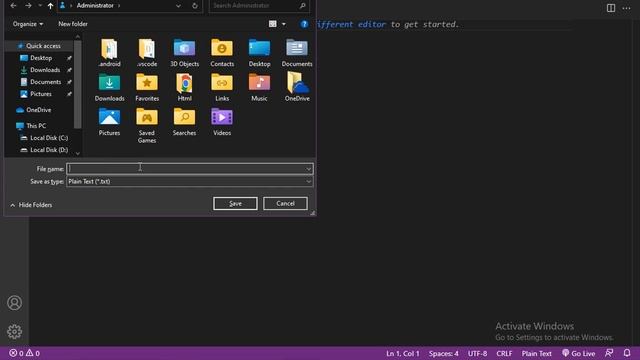
Task: Click the change view icon button
Action: [273, 24]
